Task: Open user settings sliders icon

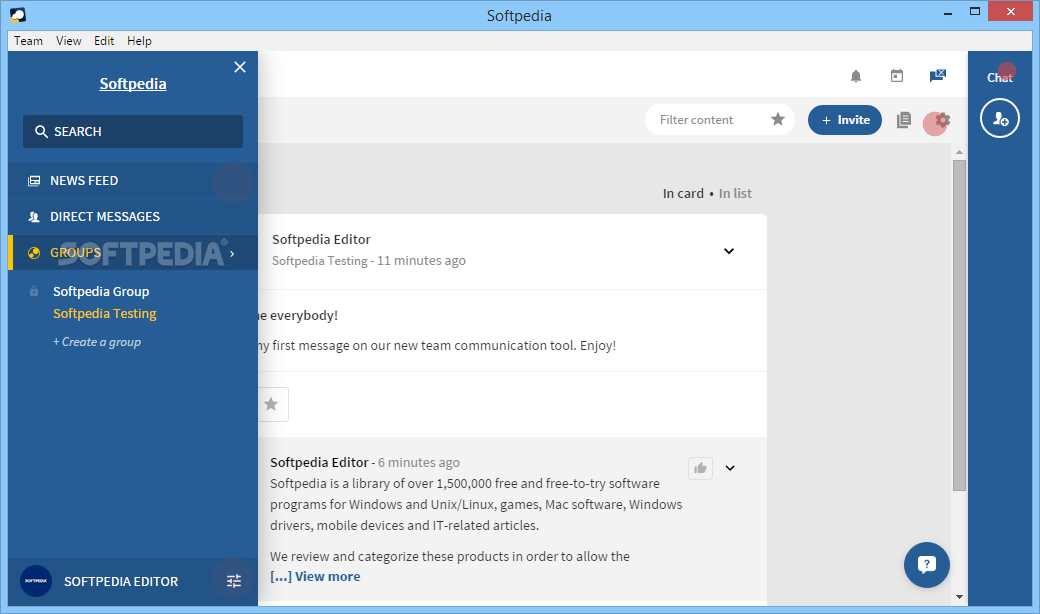Action: (x=233, y=581)
